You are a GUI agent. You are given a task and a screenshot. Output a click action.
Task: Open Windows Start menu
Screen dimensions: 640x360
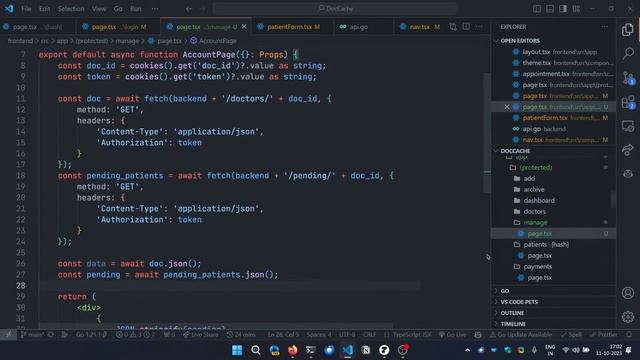pyautogui.click(x=237, y=350)
